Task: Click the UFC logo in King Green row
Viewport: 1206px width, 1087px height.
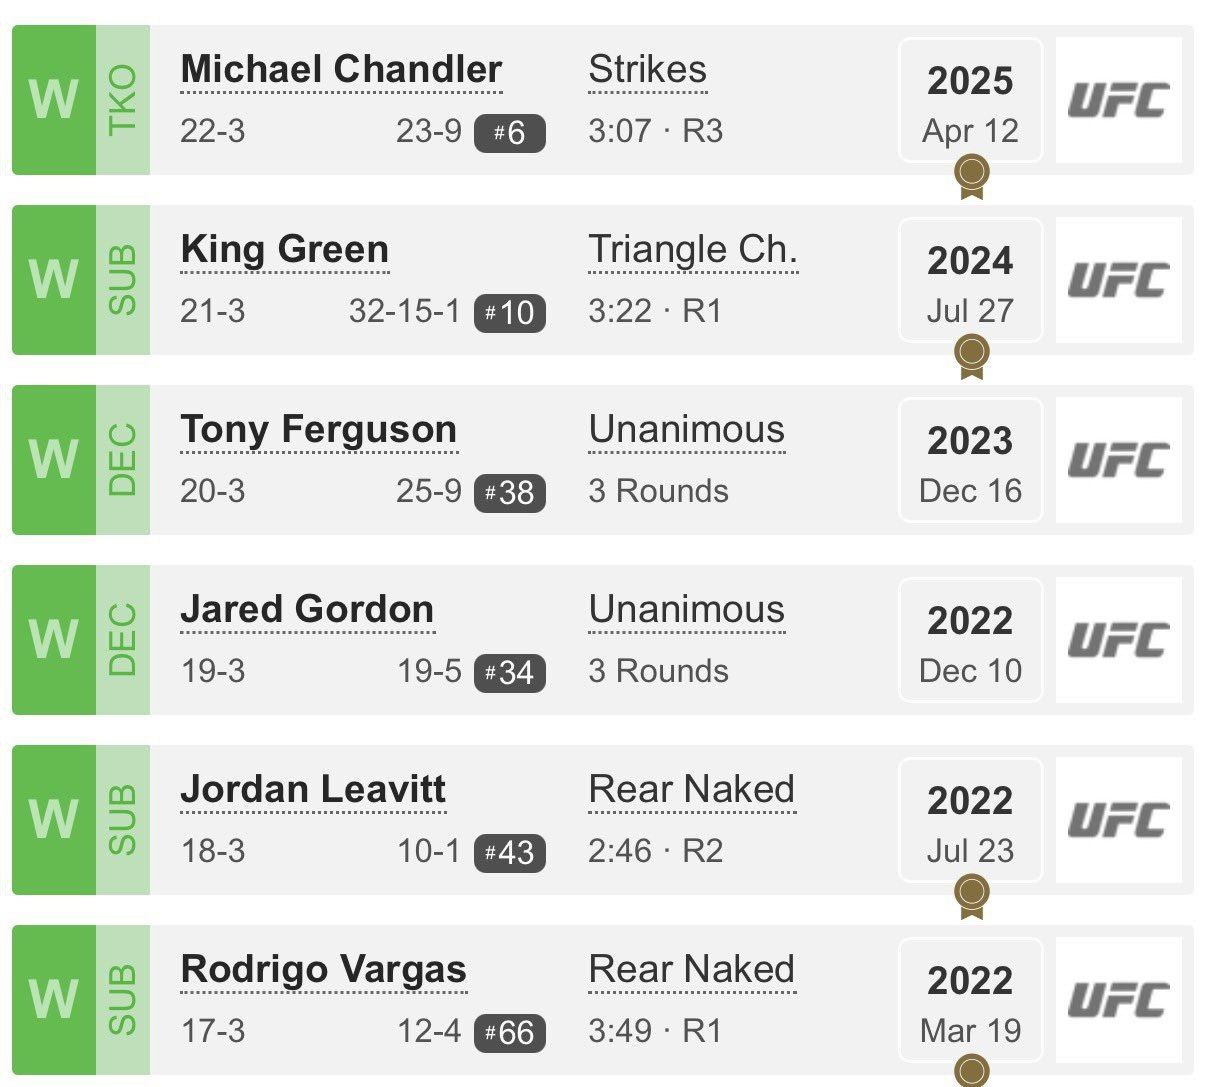Action: pos(1118,280)
